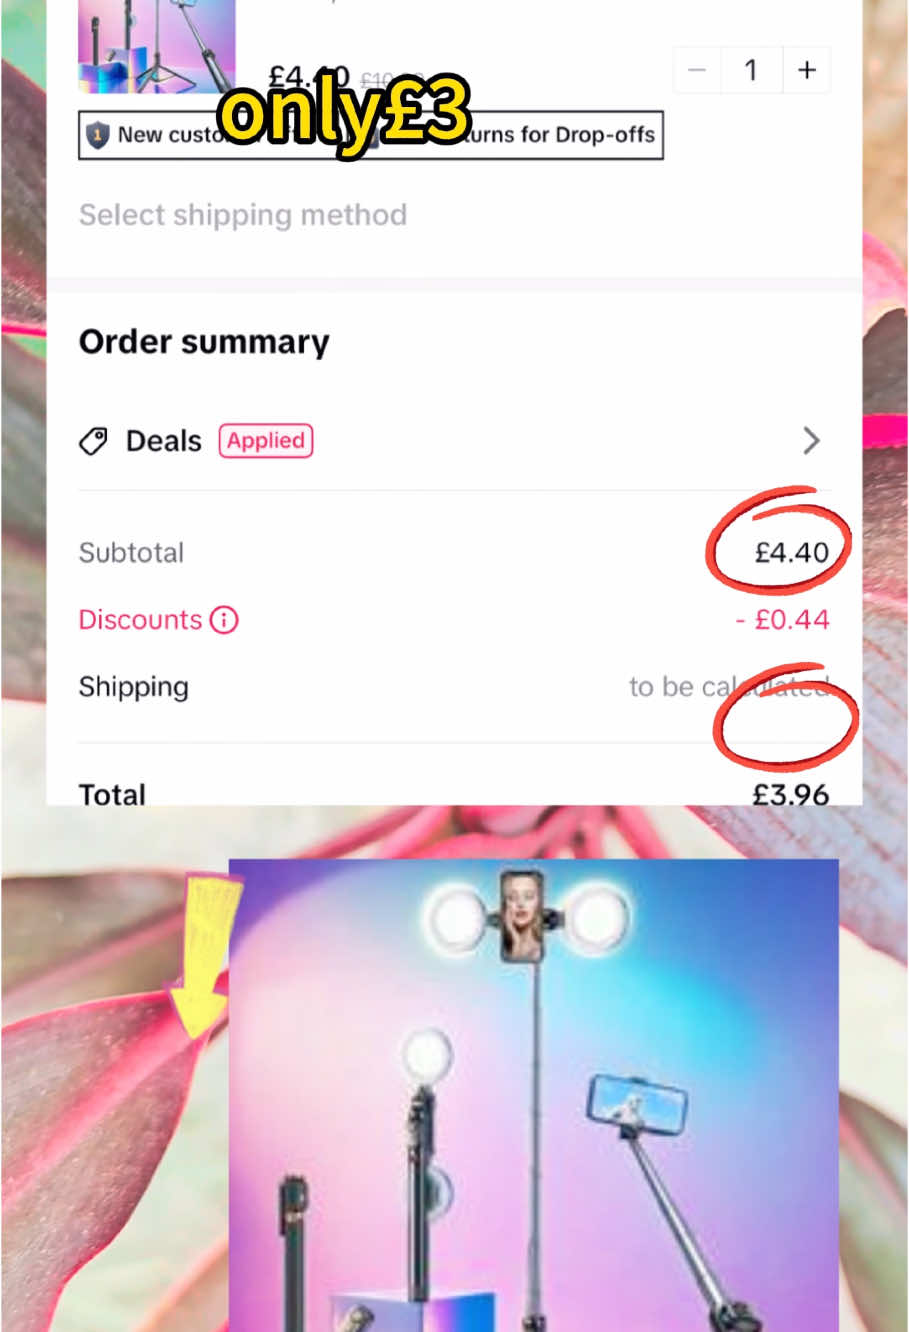Open the Discounts info icon
Screen dimensions: 909x1332
click(x=224, y=620)
